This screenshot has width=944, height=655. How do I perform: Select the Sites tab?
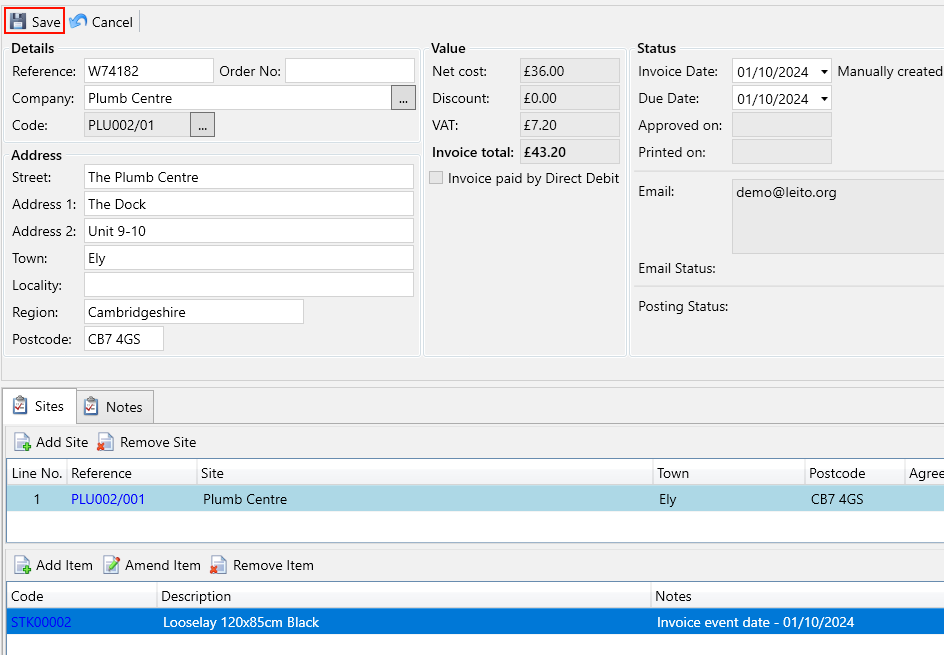40,406
